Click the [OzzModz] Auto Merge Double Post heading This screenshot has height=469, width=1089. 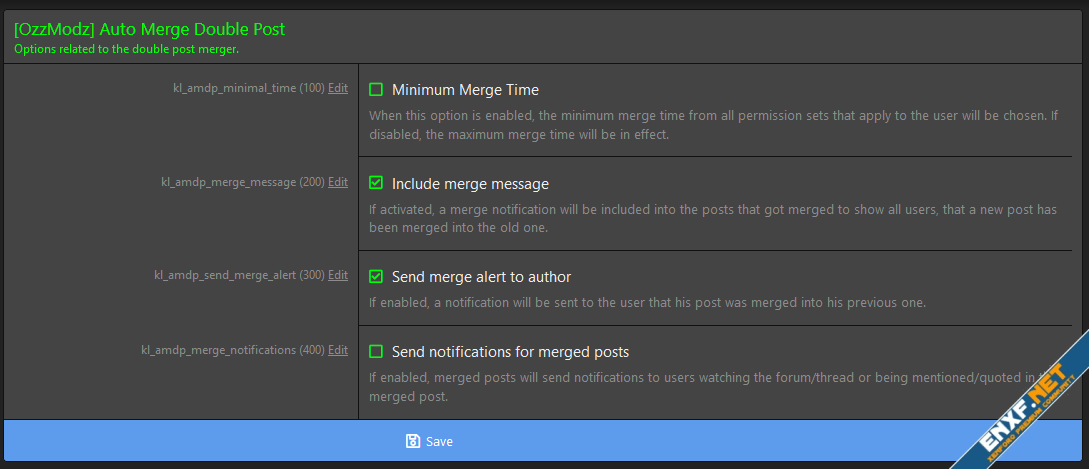coord(149,29)
